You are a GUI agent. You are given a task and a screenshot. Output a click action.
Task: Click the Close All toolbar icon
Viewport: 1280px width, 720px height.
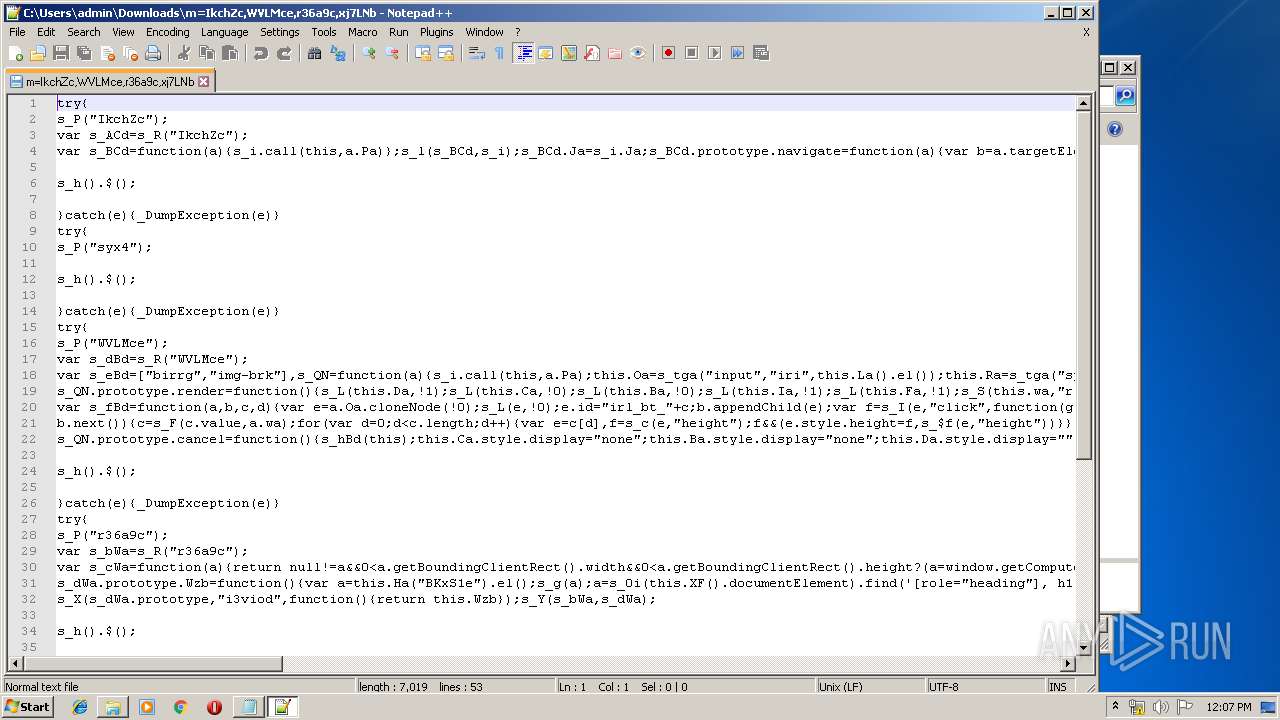(130, 53)
